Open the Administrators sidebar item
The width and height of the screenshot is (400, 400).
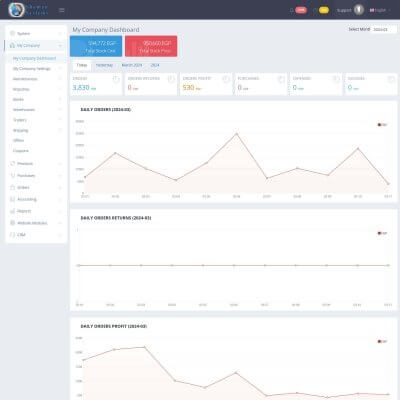click(25, 79)
